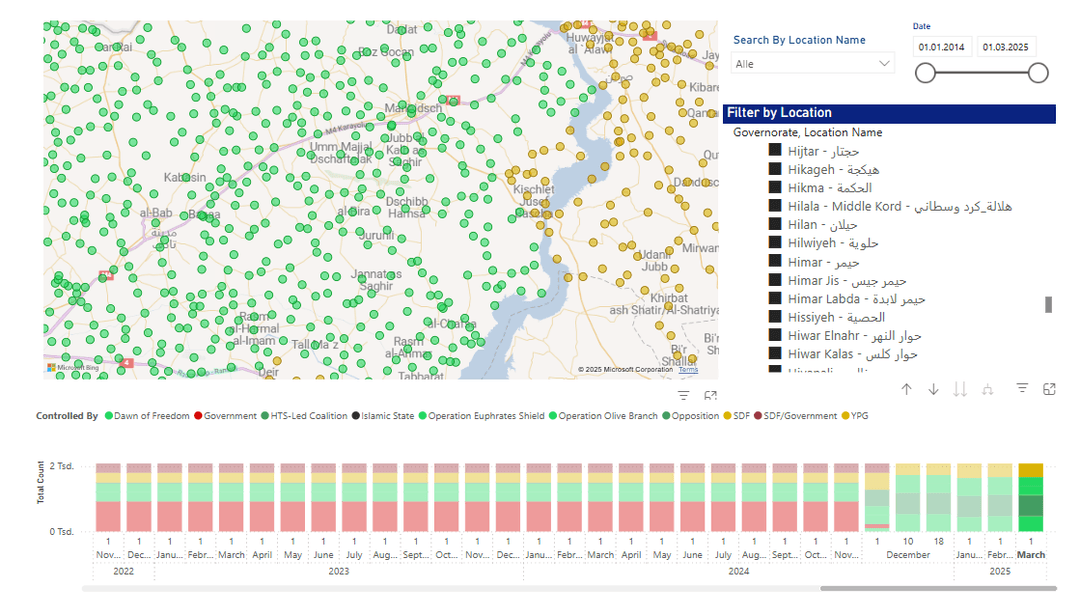Click the right handle of date slider
Screen dimensions: 1080x593
pos(1038,73)
